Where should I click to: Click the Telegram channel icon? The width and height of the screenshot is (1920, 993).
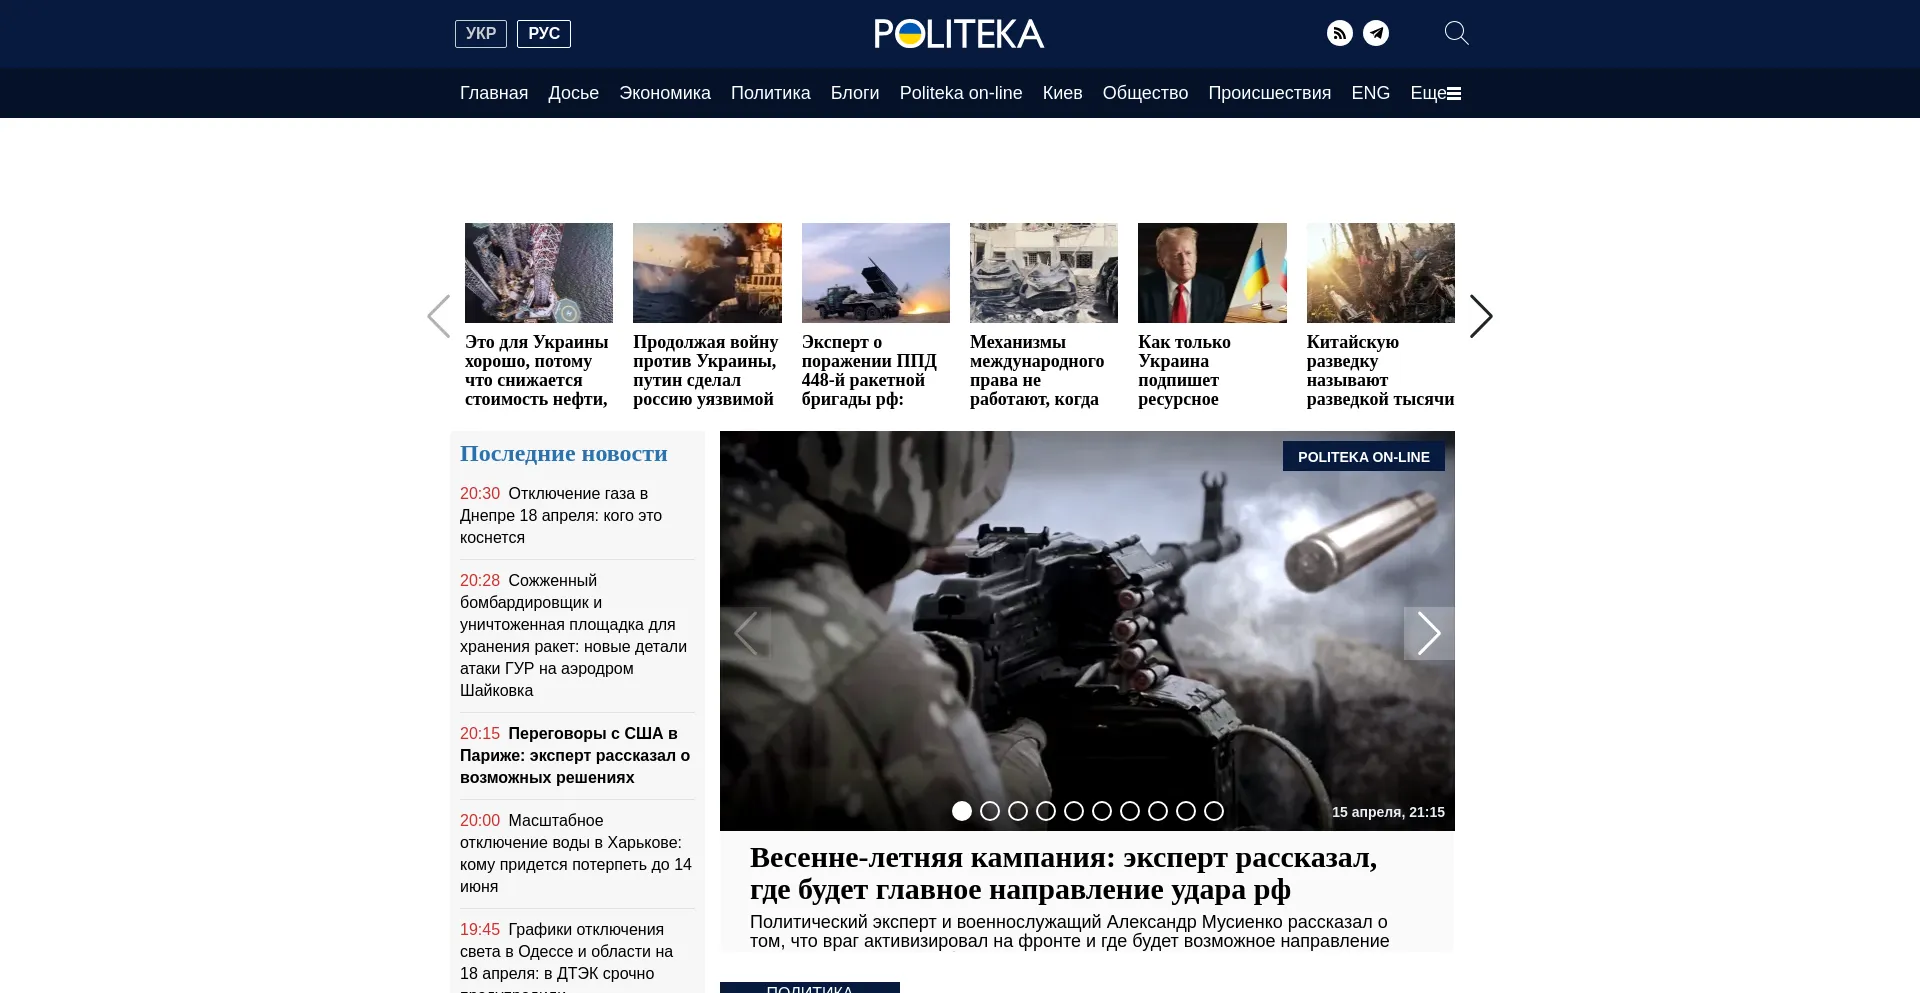(1376, 34)
